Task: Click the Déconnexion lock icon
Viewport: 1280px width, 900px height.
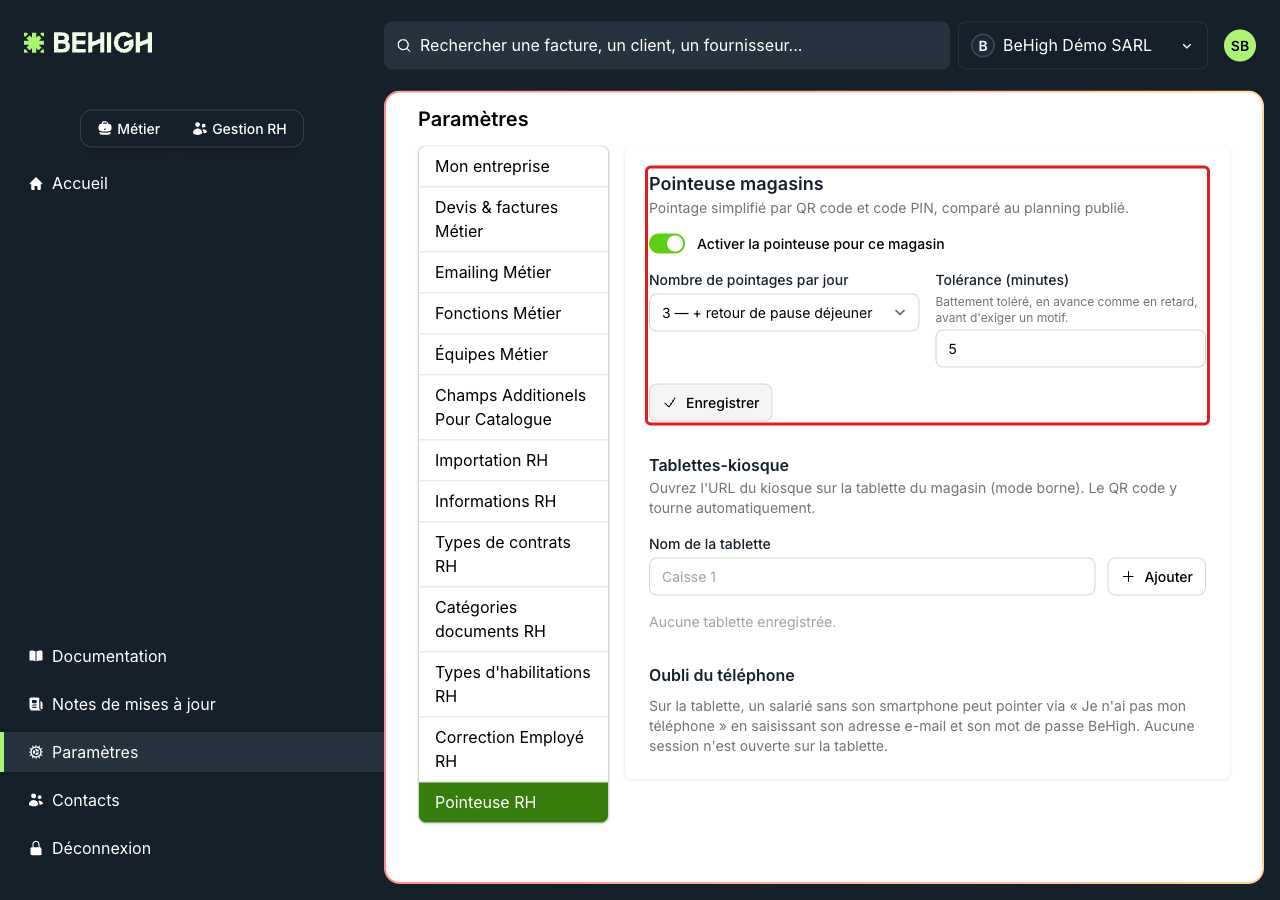Action: click(36, 848)
